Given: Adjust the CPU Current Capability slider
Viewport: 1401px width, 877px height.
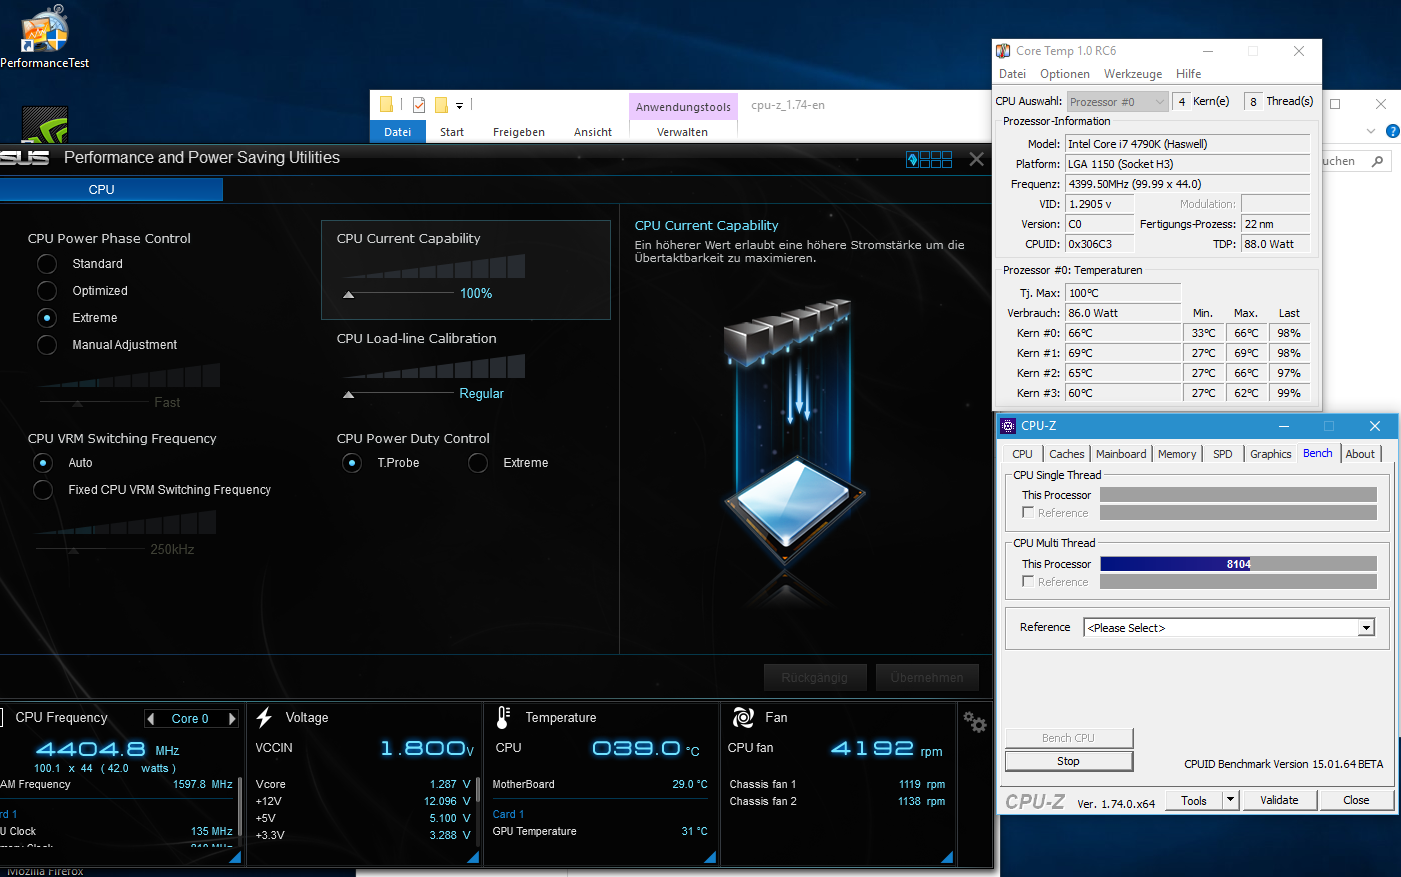Looking at the screenshot, I should coord(349,295).
